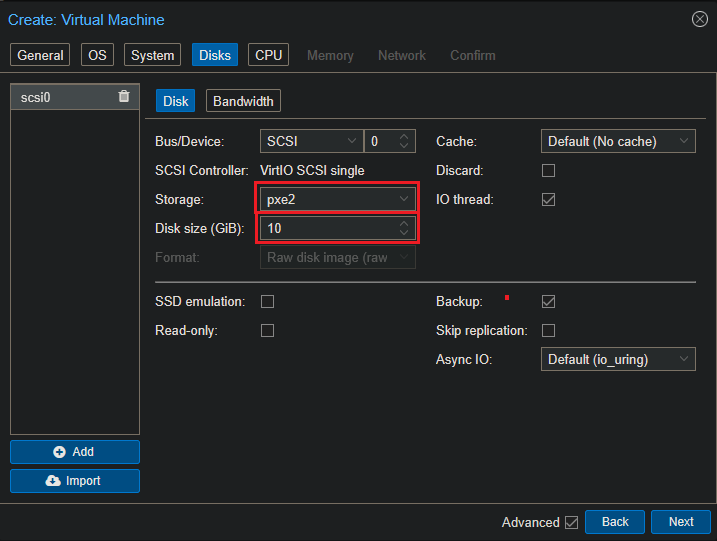
Task: Close the Create Virtual Machine dialog
Action: point(699,19)
